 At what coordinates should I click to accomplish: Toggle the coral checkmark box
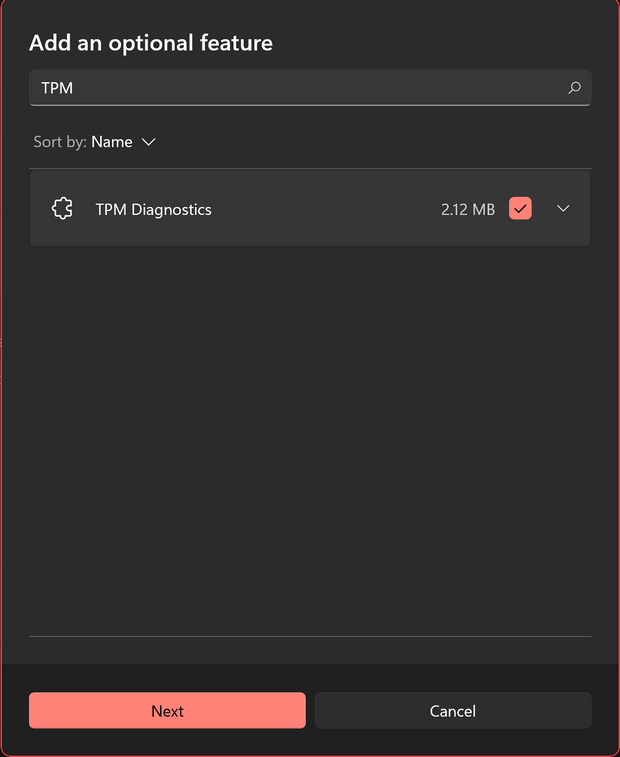coord(520,208)
